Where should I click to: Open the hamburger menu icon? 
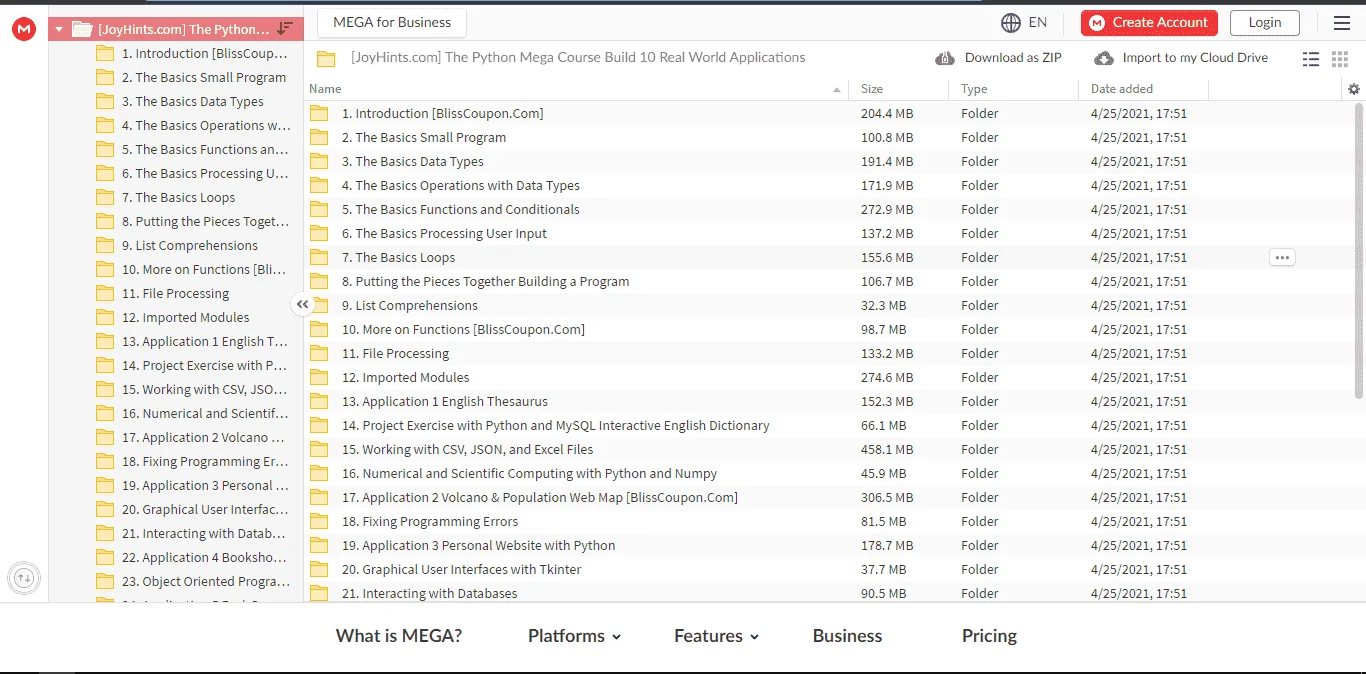(x=1341, y=23)
